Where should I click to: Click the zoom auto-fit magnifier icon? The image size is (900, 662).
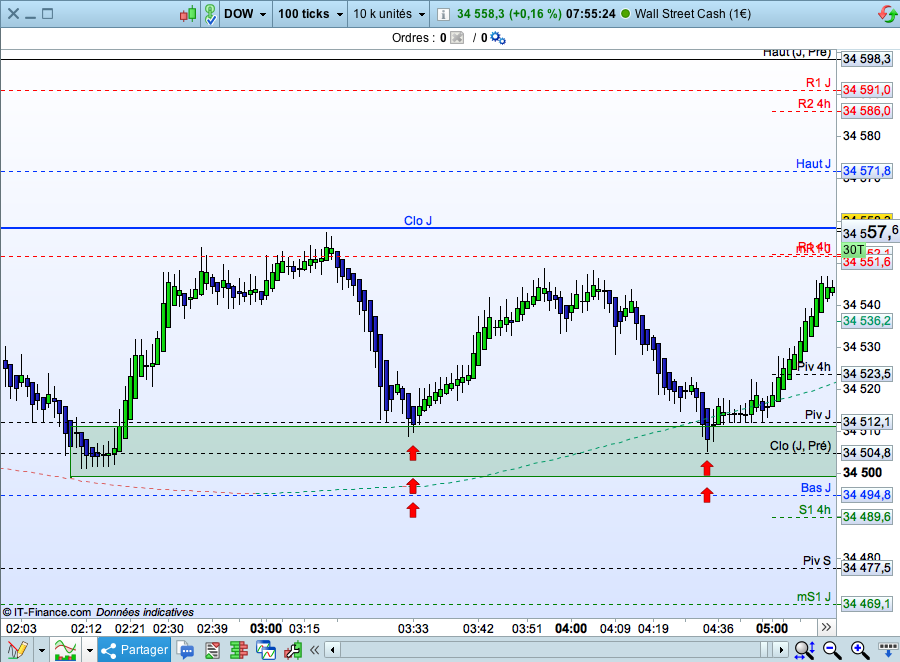[x=804, y=650]
